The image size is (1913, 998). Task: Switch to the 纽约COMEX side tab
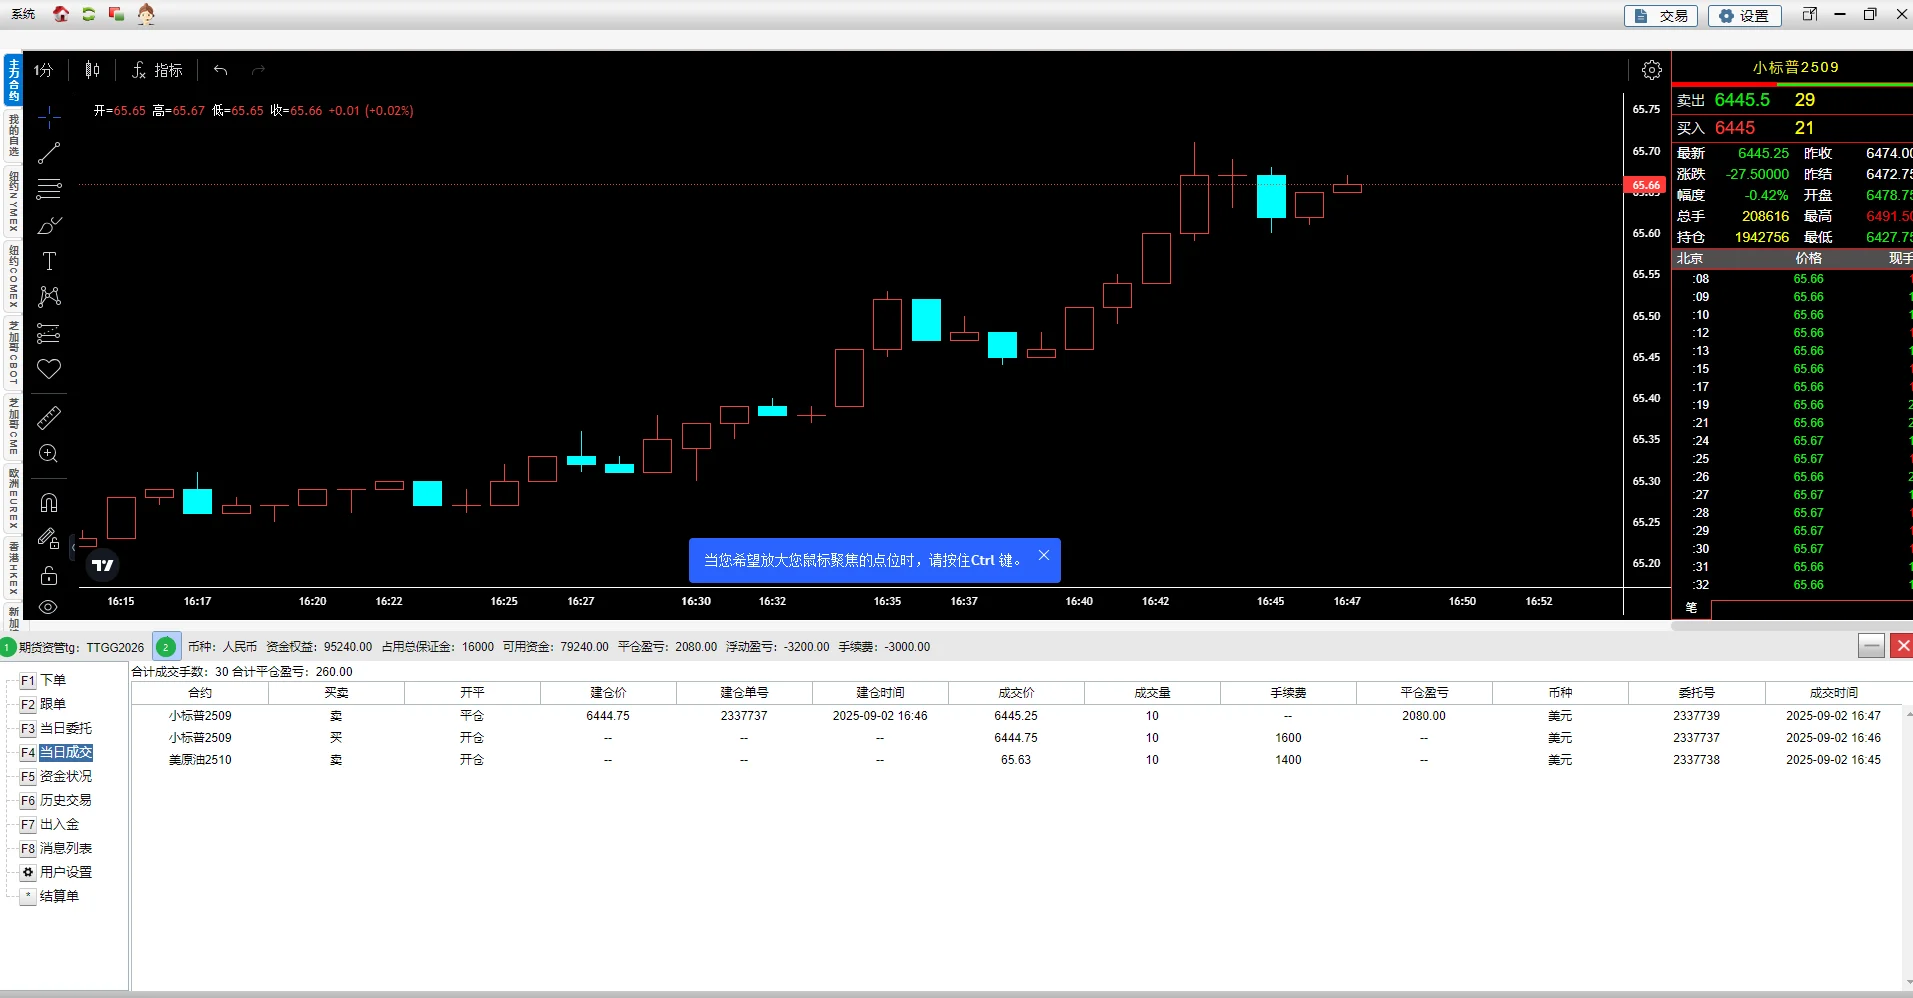pyautogui.click(x=13, y=277)
